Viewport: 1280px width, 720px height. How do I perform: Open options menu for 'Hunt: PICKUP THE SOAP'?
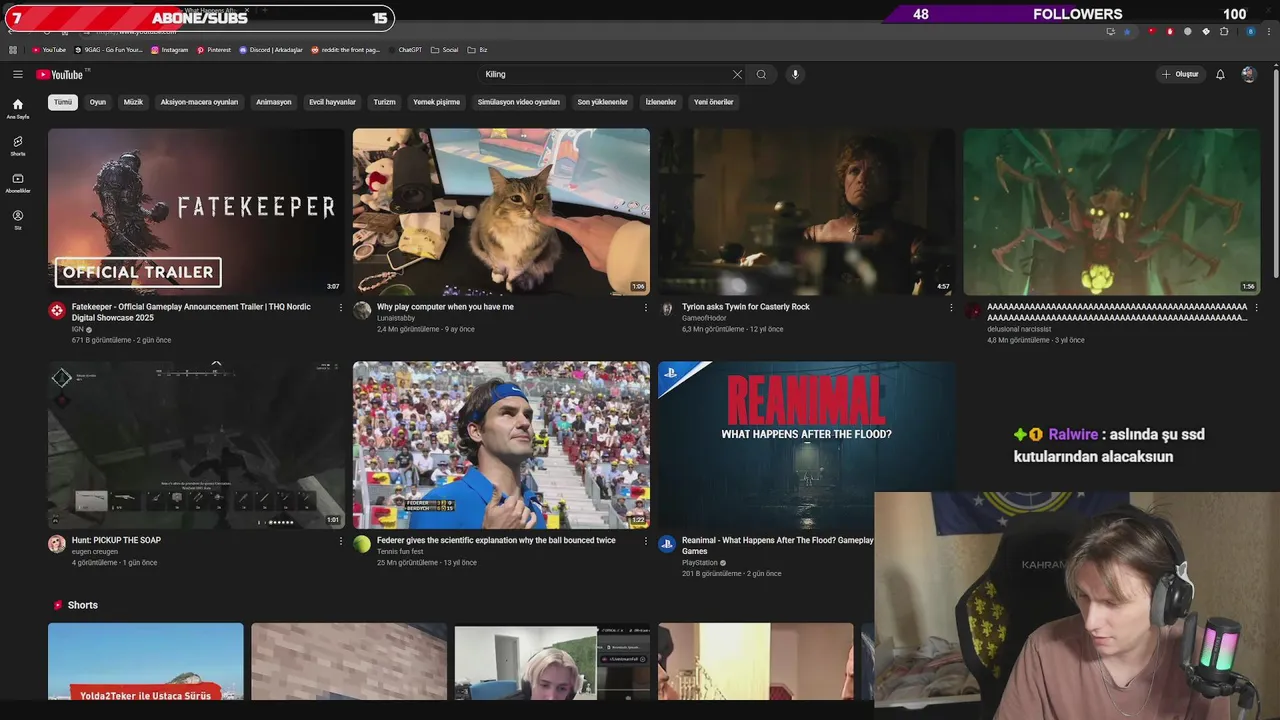coord(340,540)
